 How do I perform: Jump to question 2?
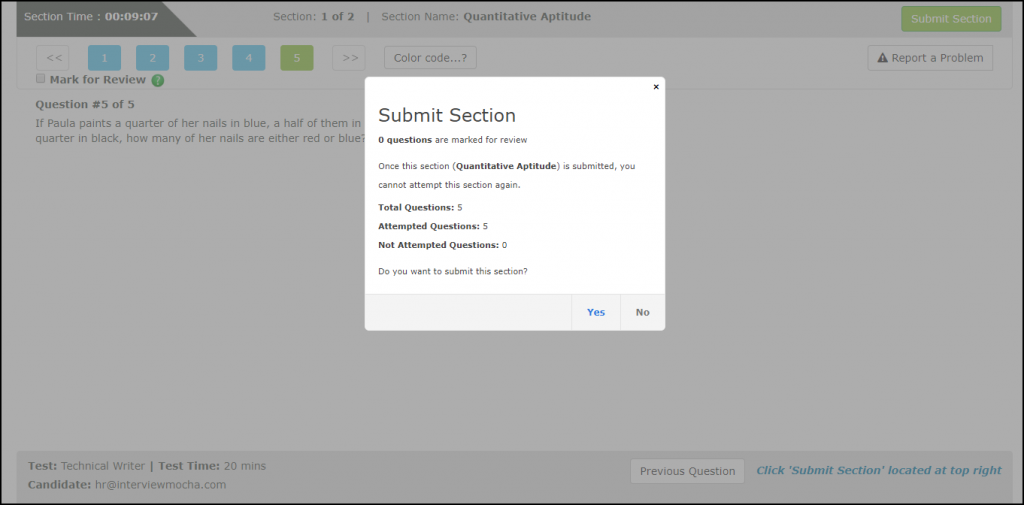point(153,58)
